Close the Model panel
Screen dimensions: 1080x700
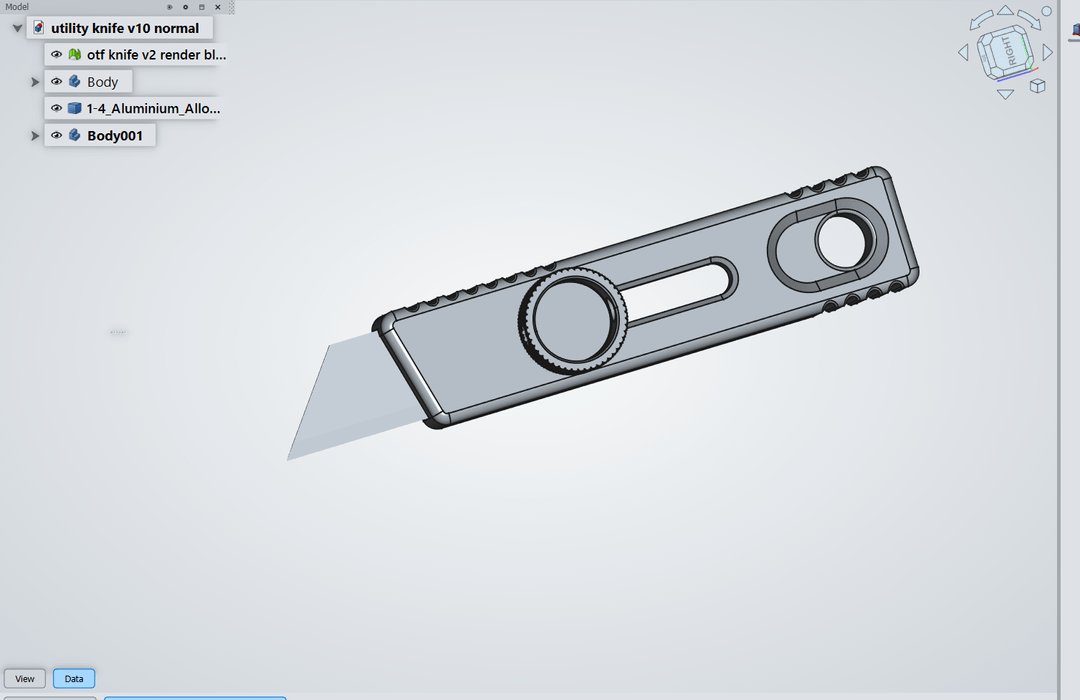click(218, 7)
